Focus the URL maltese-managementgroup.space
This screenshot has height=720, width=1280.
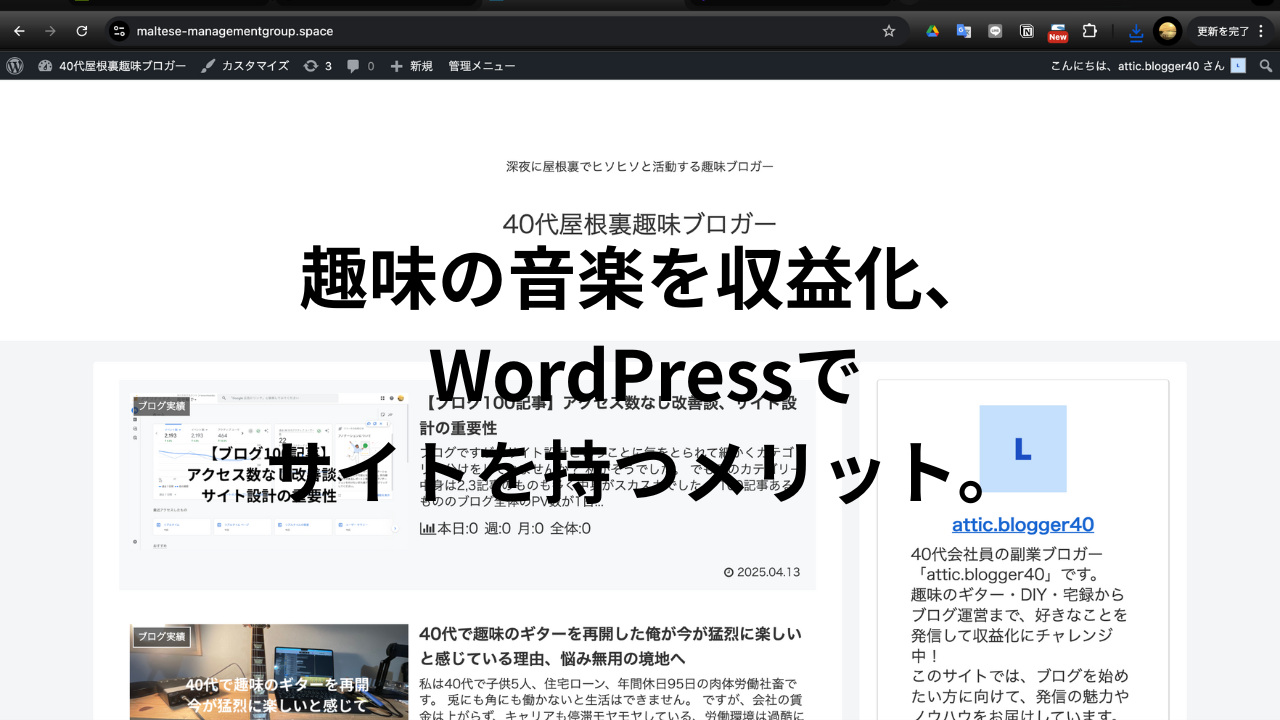(235, 31)
